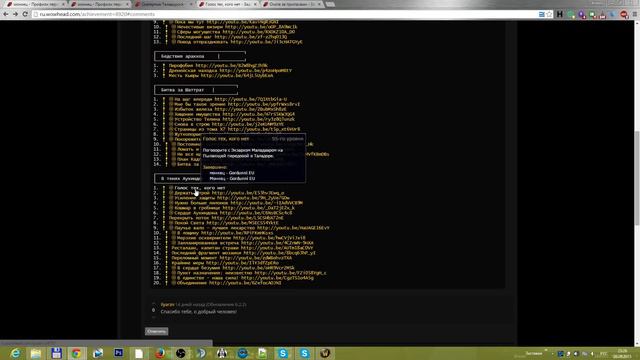Go back using the browser back arrow
The width and height of the screenshot is (640, 360).
(6, 14)
